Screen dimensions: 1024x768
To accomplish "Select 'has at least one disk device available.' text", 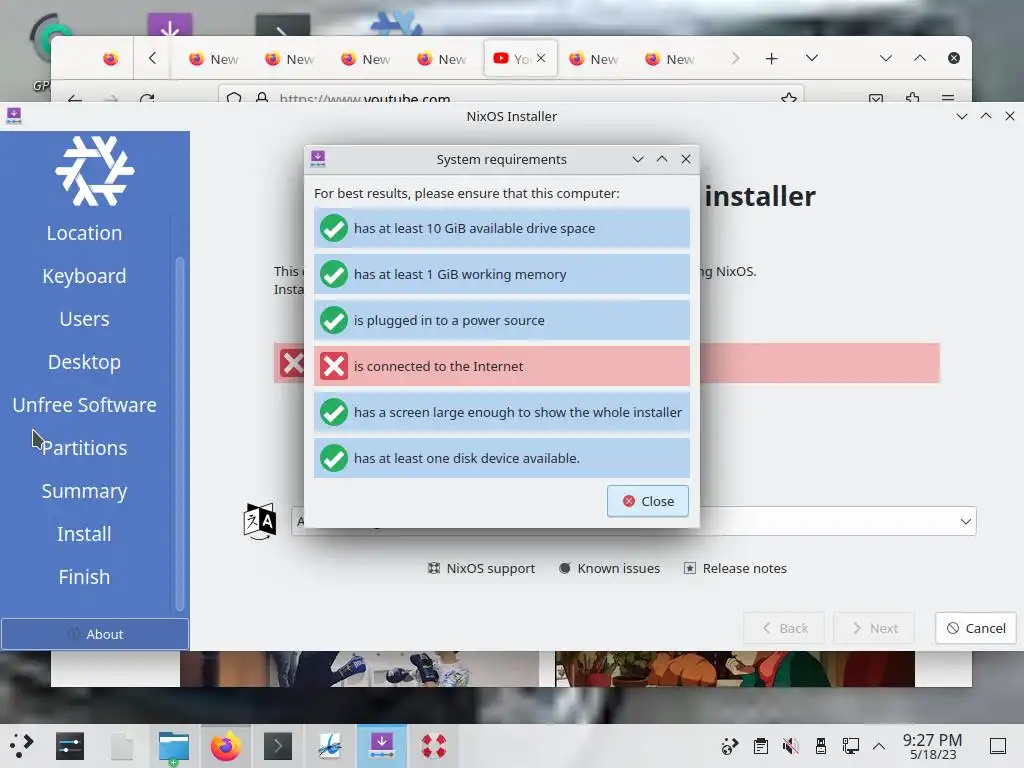I will [467, 458].
